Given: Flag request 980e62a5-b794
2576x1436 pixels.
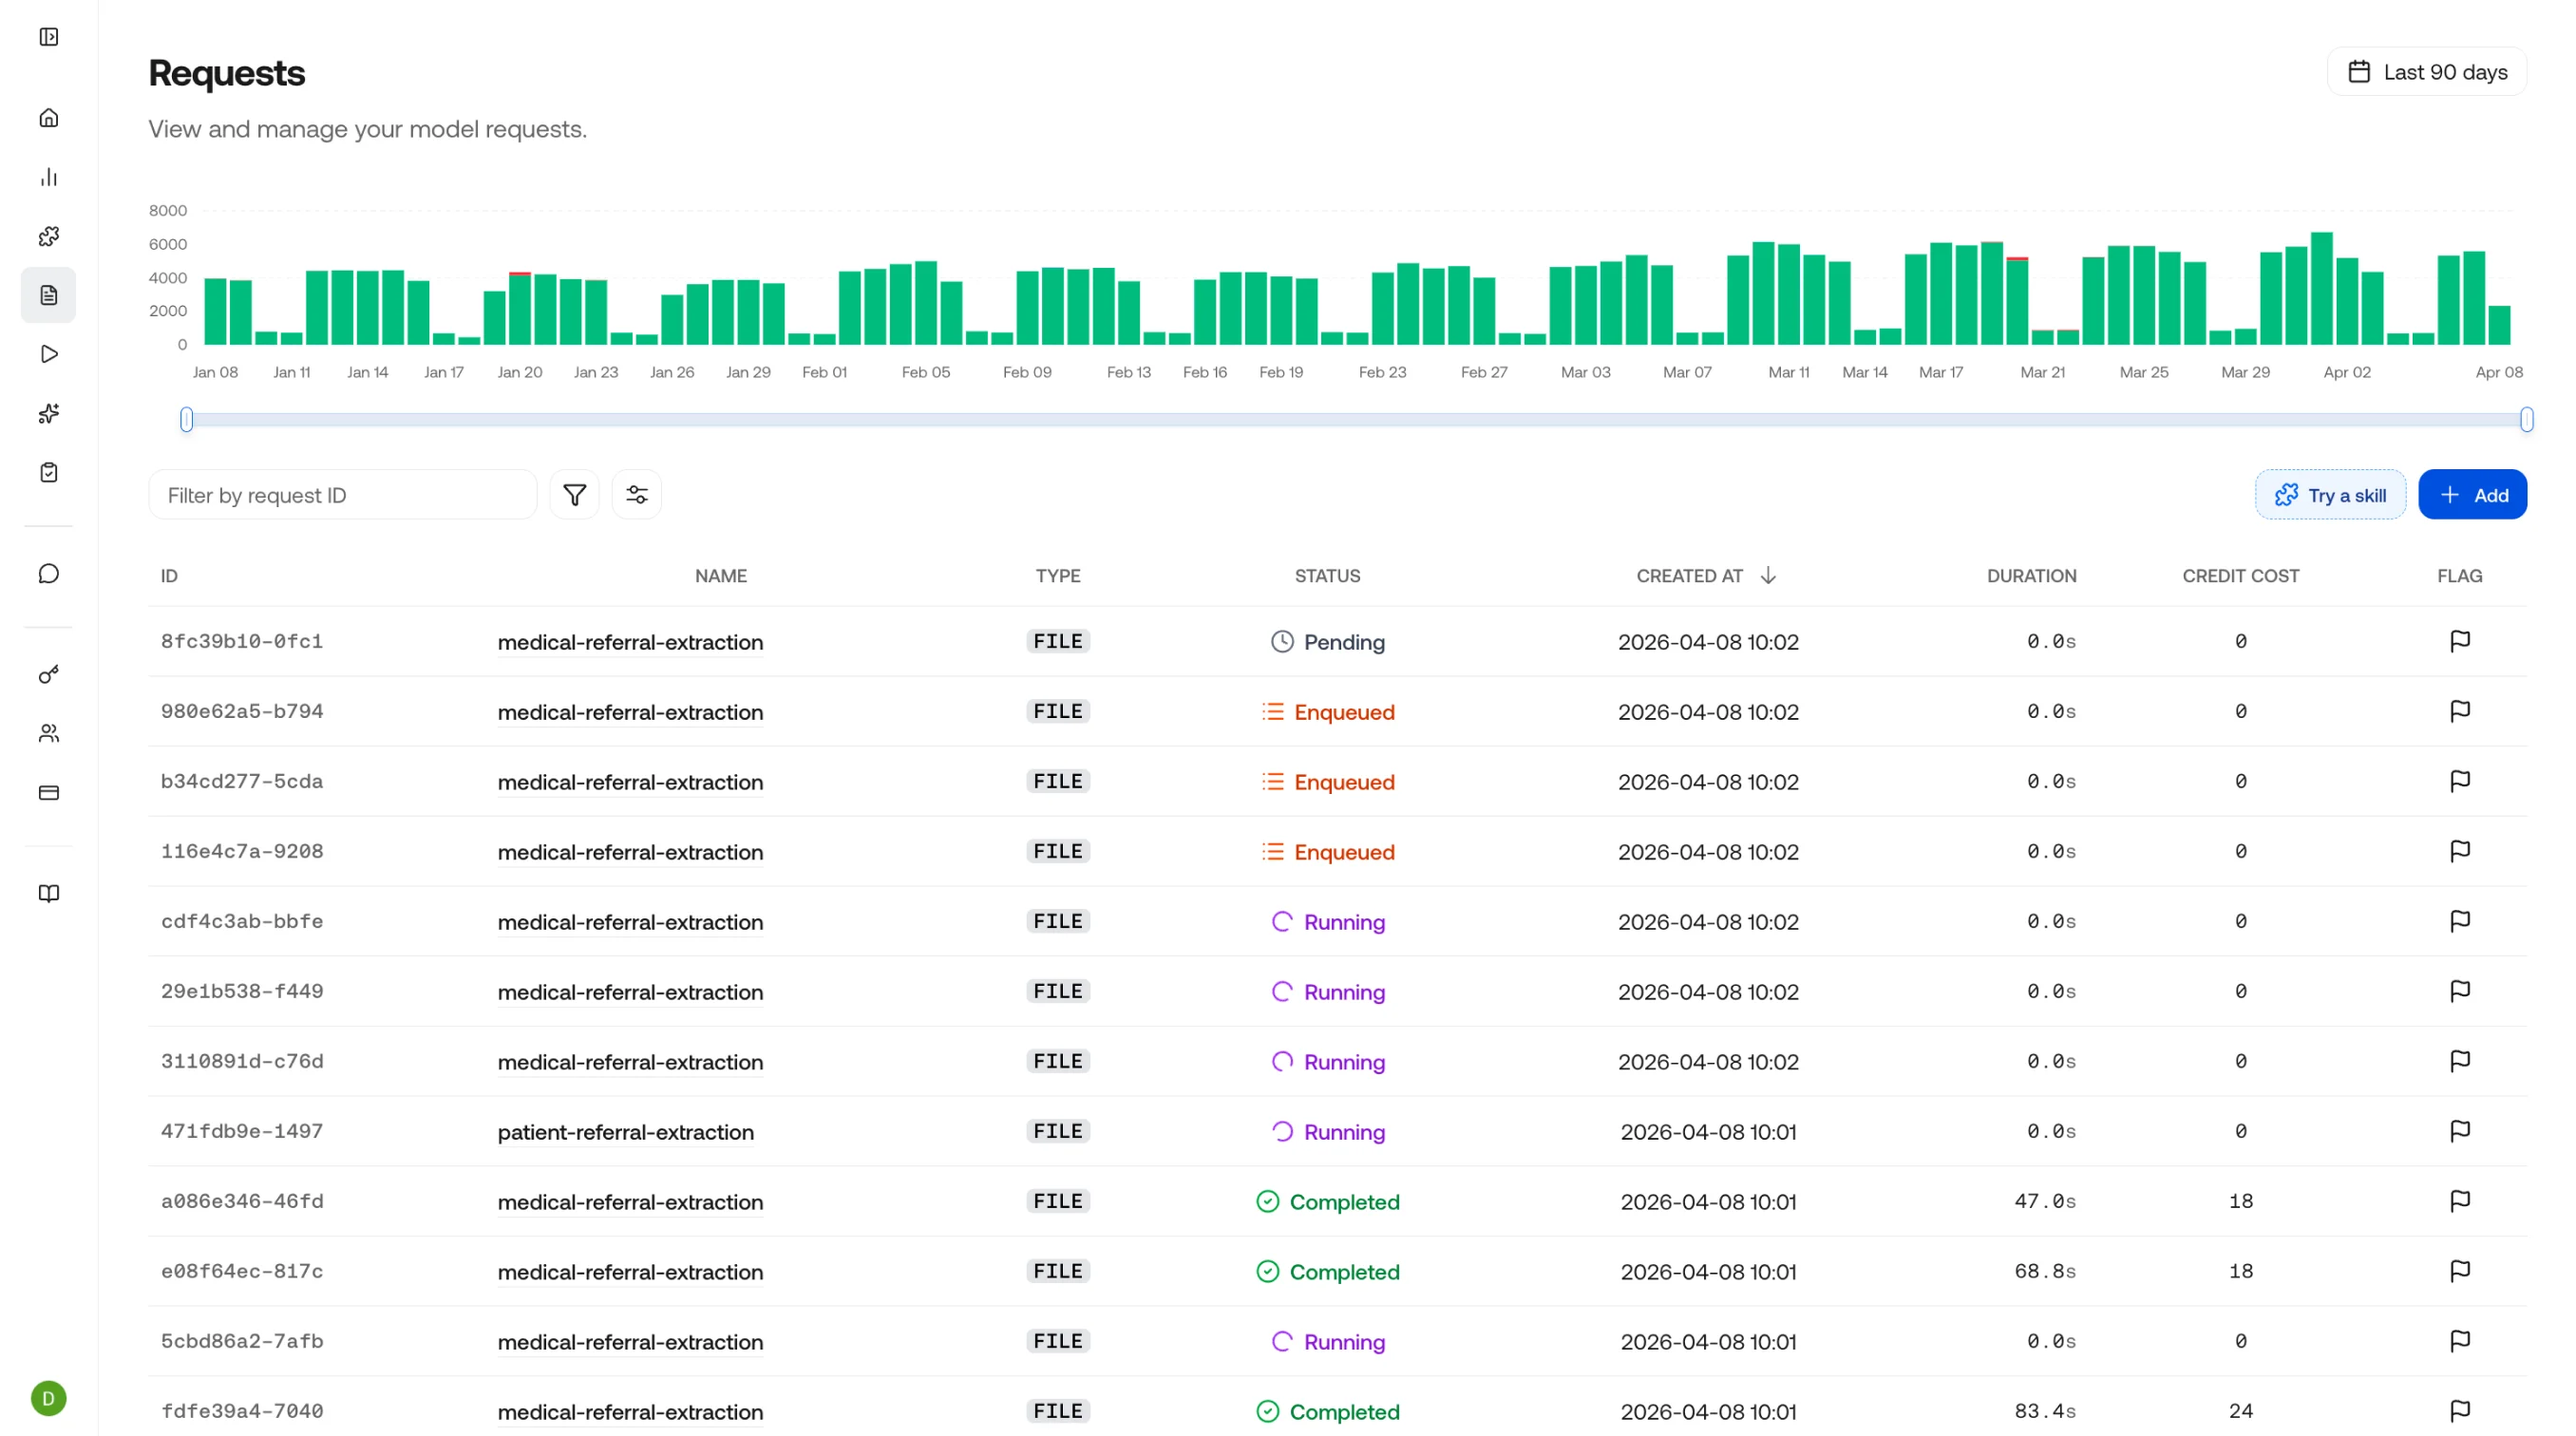Looking at the screenshot, I should [2459, 711].
